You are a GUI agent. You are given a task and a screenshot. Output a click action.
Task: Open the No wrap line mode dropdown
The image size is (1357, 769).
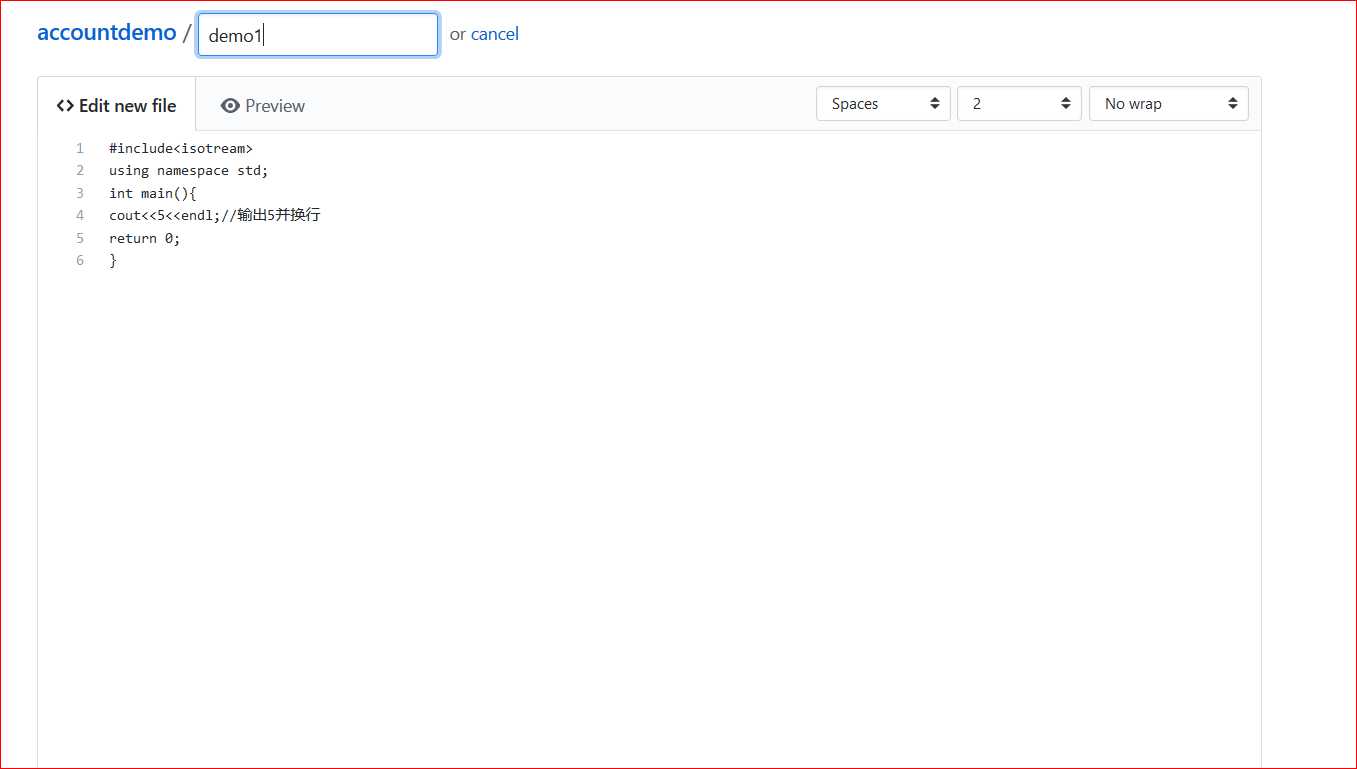[x=1168, y=104]
